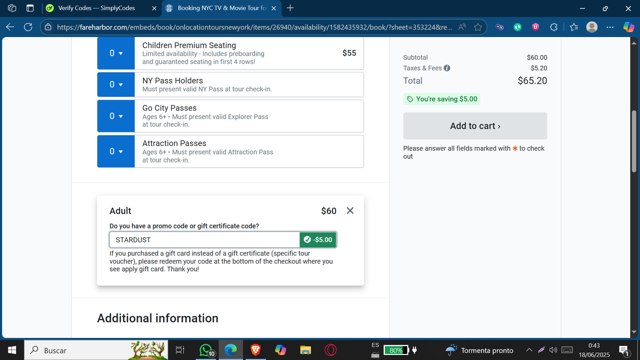Open the Tormenta pronto weather widget
640x360 pixels.
pyautogui.click(x=480, y=350)
